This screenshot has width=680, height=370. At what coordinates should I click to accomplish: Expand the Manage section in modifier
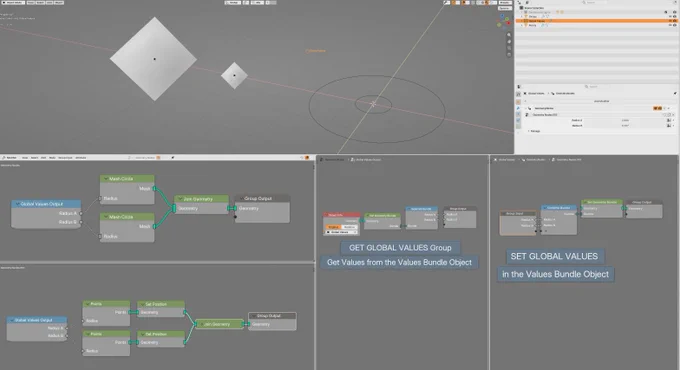529,131
